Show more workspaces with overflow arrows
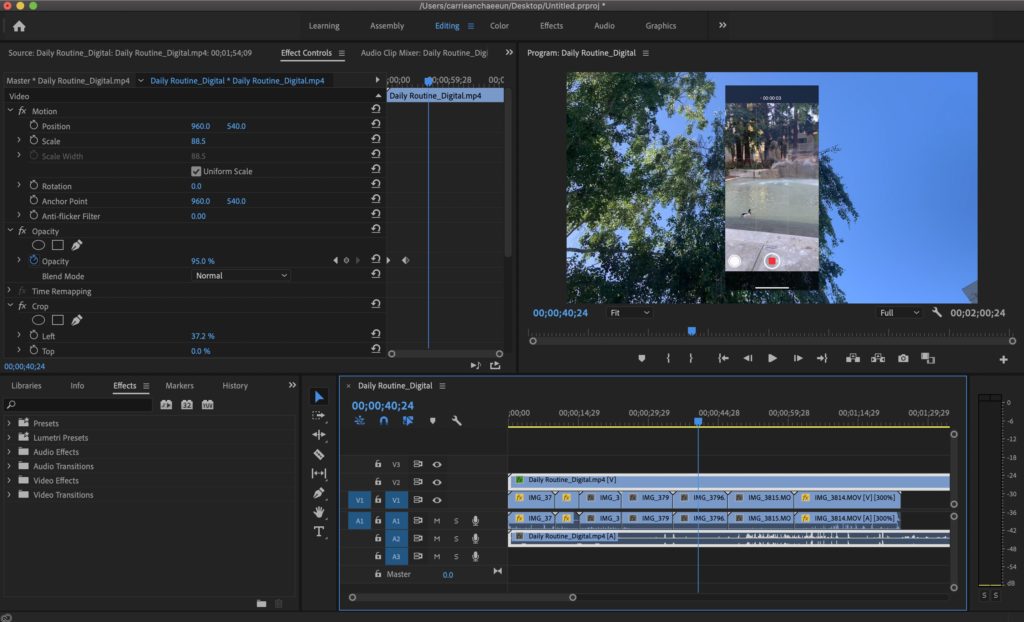Viewport: 1024px width, 622px height. coord(722,25)
